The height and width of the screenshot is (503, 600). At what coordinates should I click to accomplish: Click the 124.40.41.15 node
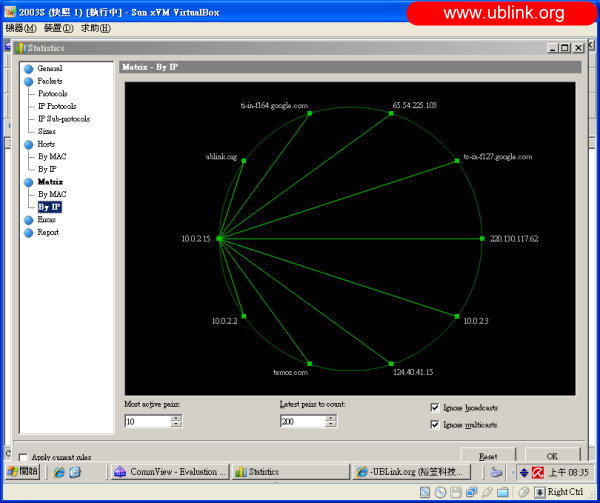(391, 364)
